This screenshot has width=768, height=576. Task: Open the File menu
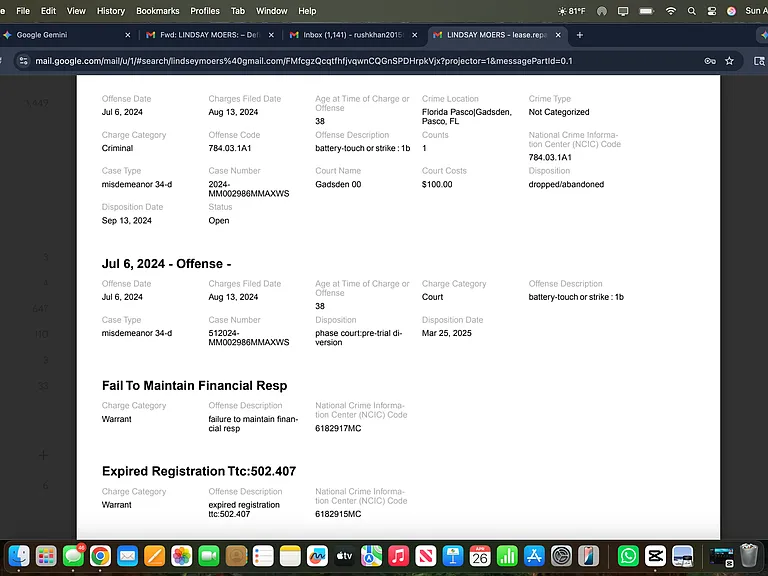[x=23, y=11]
